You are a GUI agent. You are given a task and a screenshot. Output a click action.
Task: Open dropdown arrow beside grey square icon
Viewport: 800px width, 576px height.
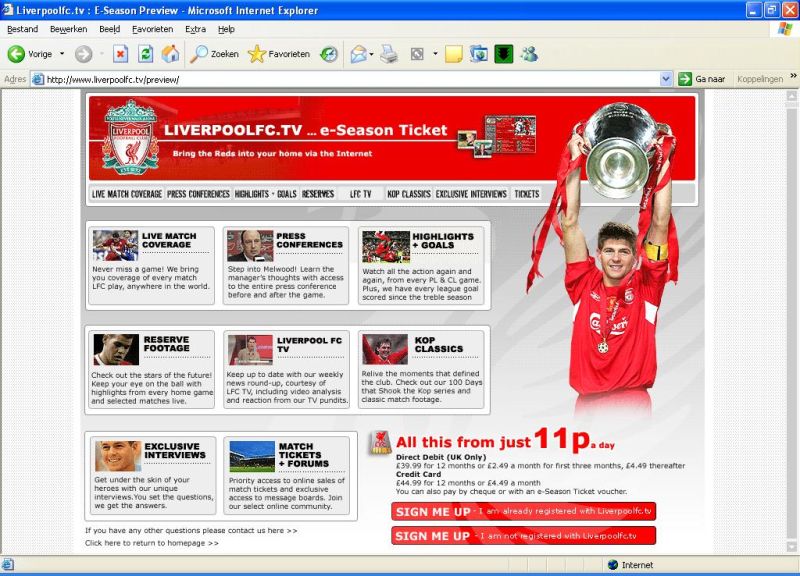pyautogui.click(x=435, y=54)
